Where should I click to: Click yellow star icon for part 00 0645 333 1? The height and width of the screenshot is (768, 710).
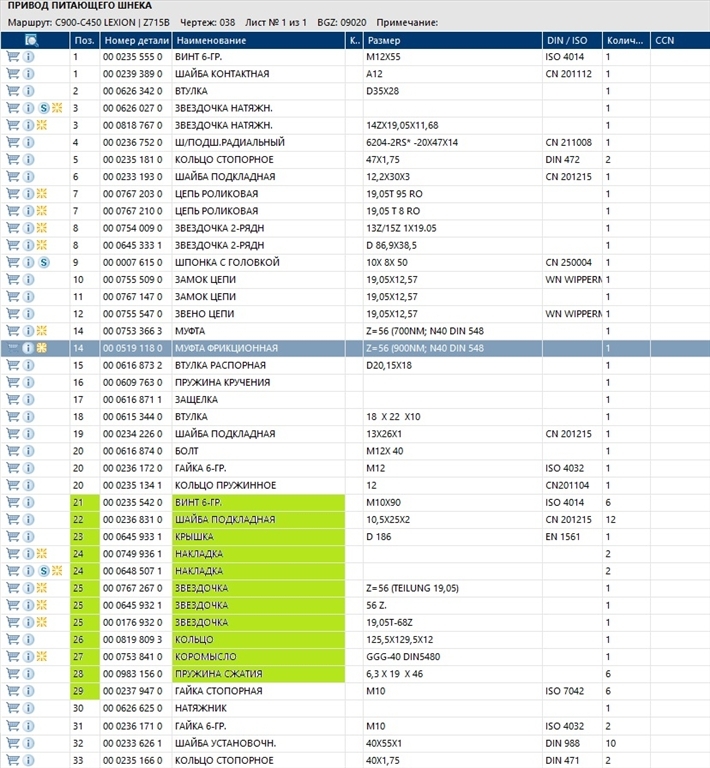(x=42, y=245)
